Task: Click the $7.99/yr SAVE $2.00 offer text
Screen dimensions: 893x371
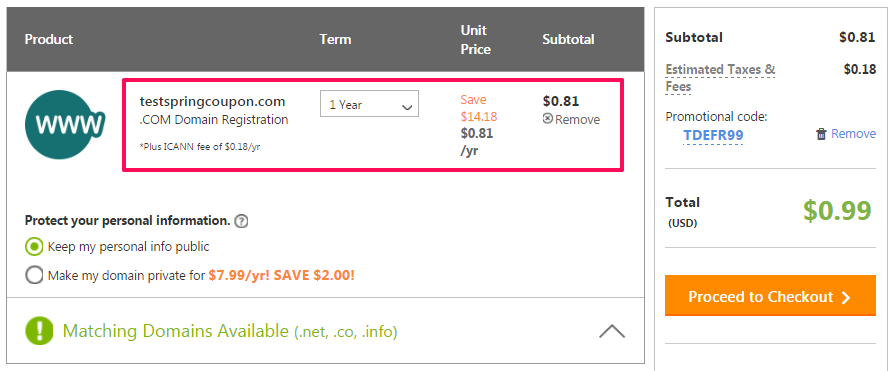Action: point(281,276)
